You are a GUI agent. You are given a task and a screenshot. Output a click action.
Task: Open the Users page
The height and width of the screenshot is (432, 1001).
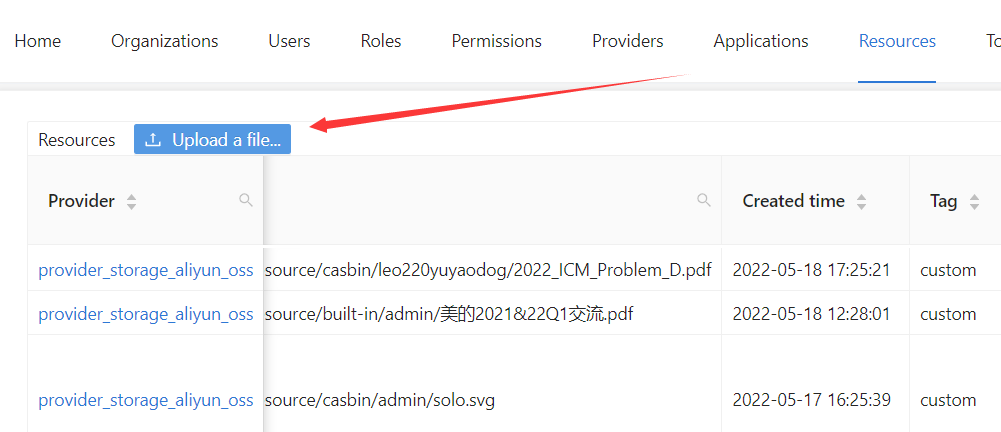coord(289,41)
